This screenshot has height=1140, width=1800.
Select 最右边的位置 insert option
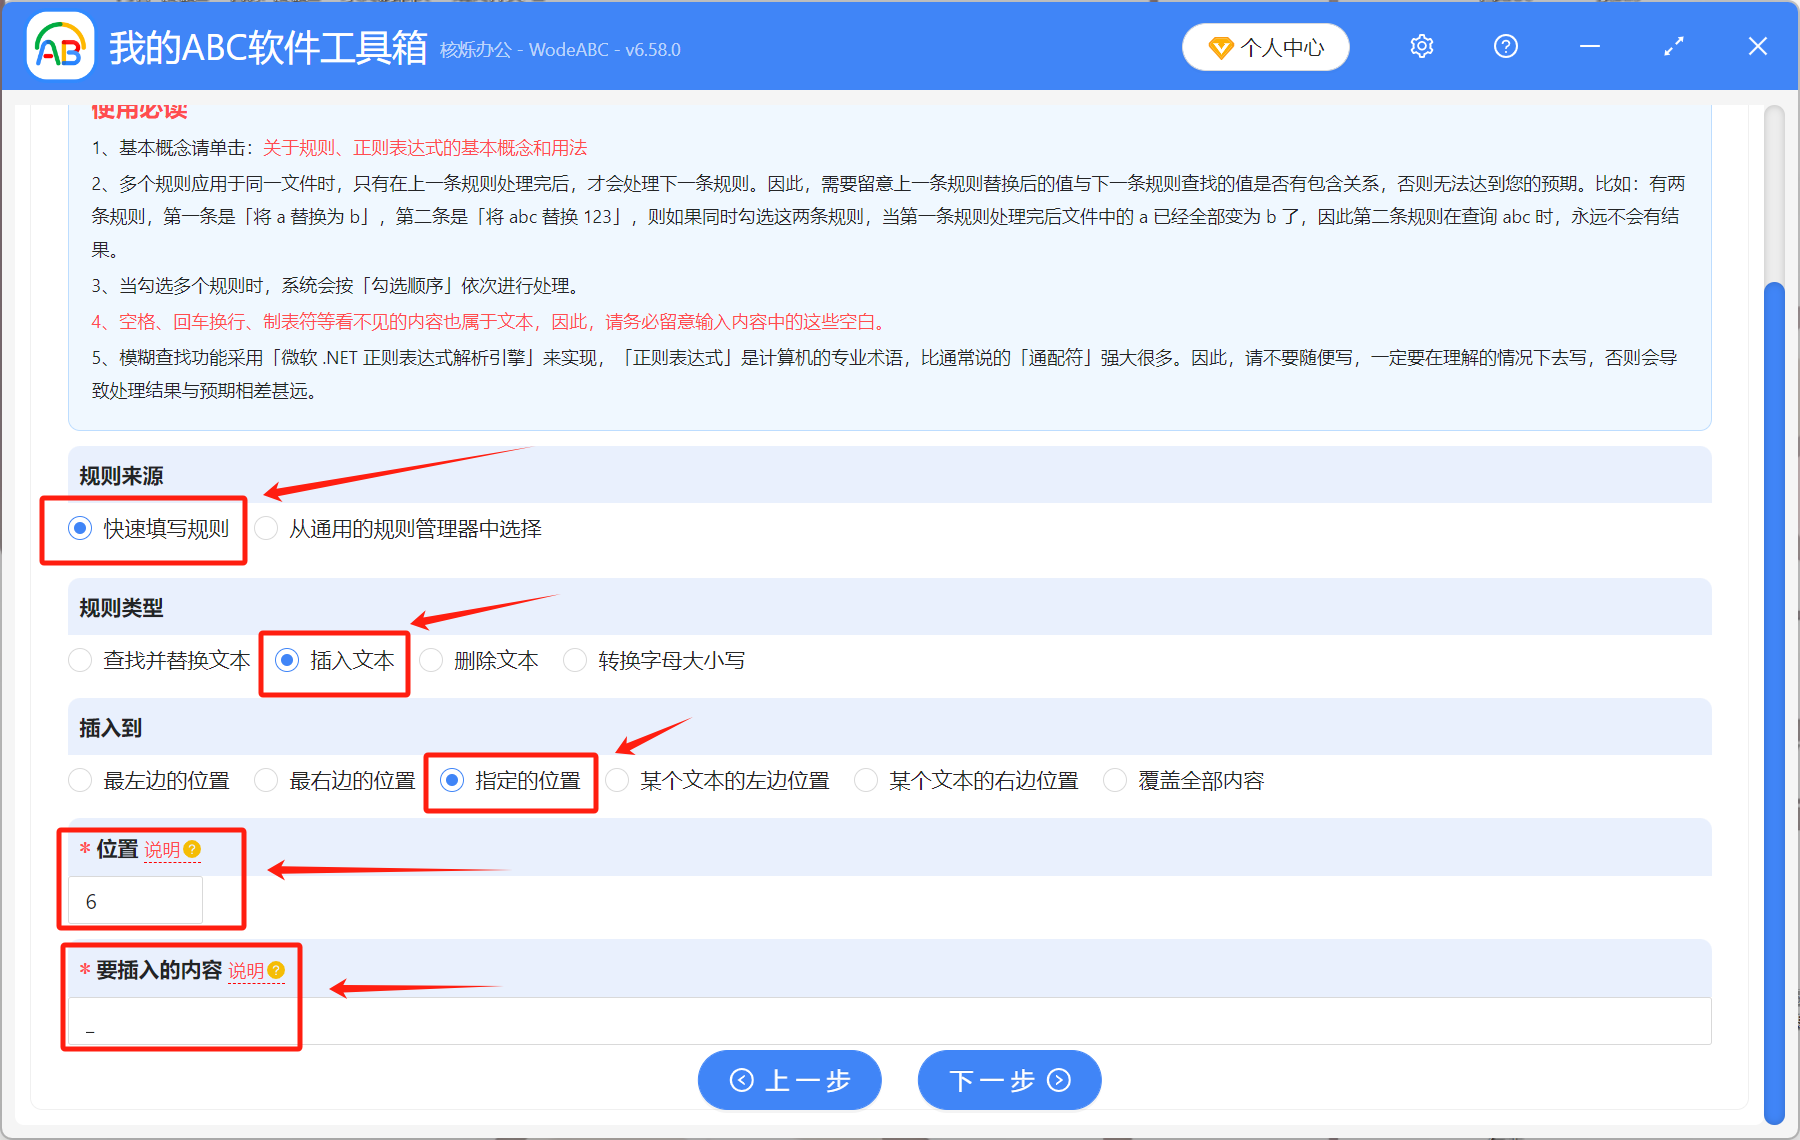pyautogui.click(x=266, y=780)
